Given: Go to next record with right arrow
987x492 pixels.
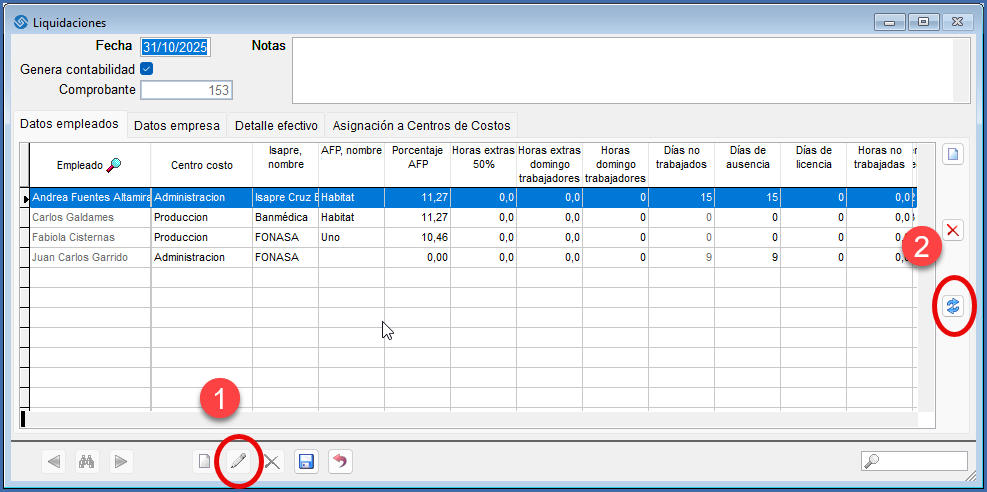Looking at the screenshot, I should click(121, 461).
